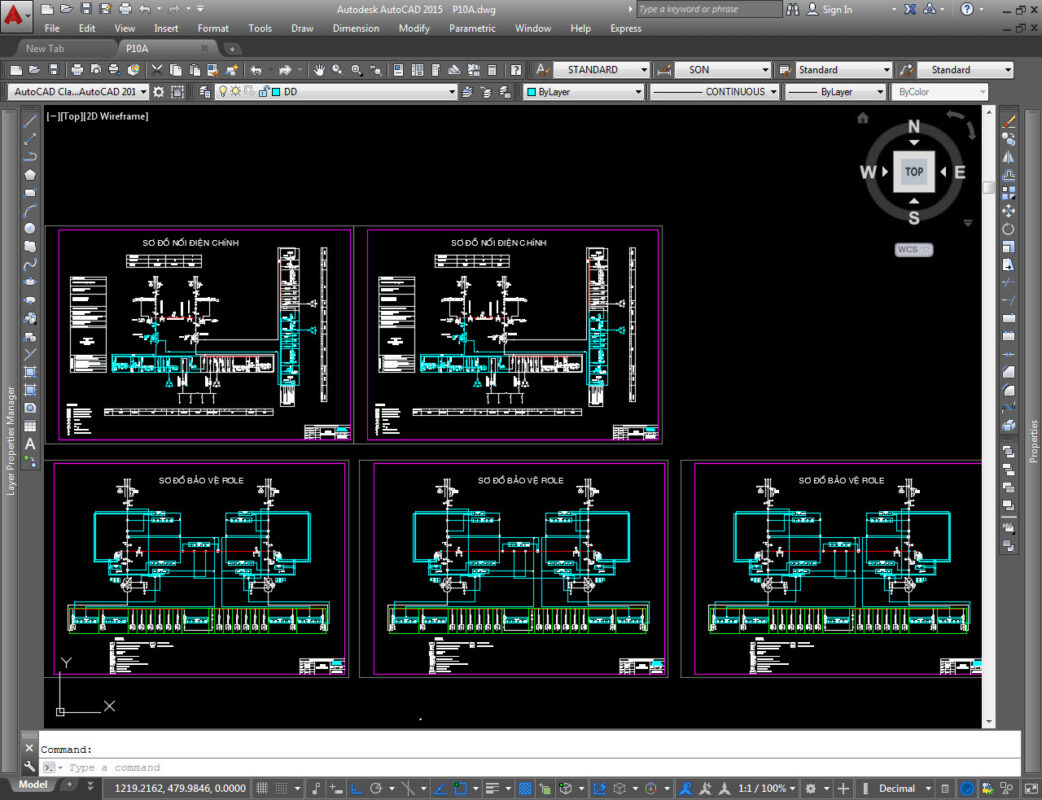Toggle layer DD on/off lightbulb

(223, 92)
